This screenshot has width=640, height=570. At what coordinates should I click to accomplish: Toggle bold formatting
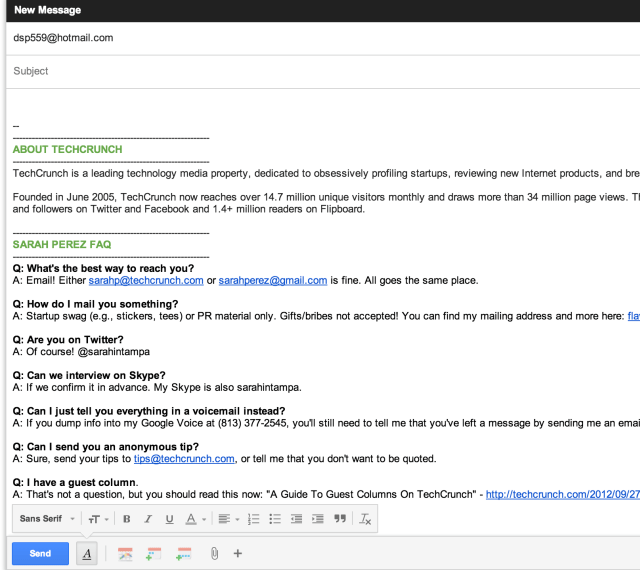(127, 519)
